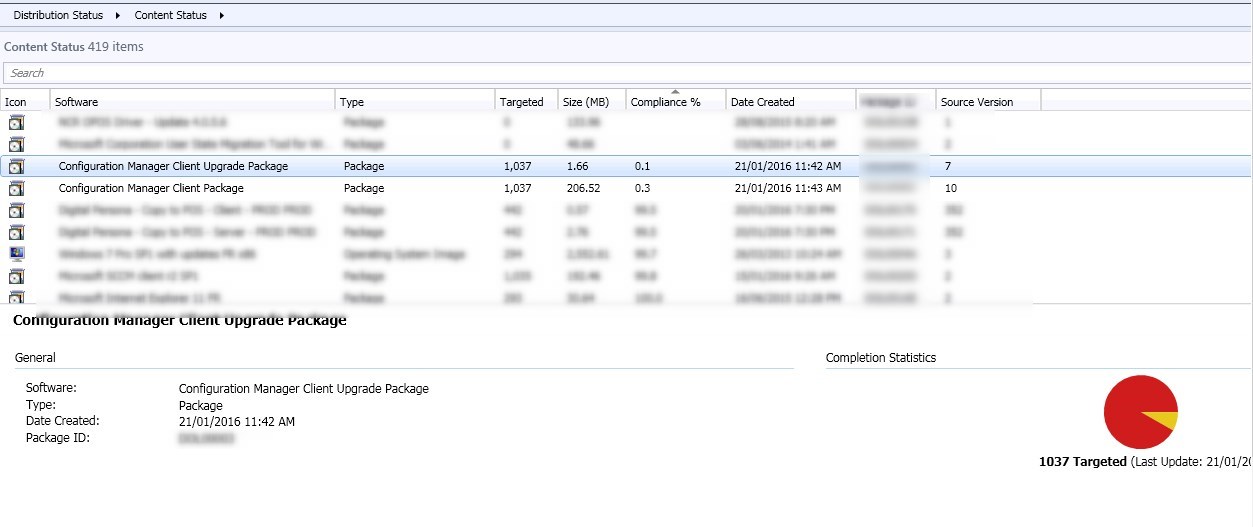
Task: Click the Completion Statistics heading
Action: [881, 358]
